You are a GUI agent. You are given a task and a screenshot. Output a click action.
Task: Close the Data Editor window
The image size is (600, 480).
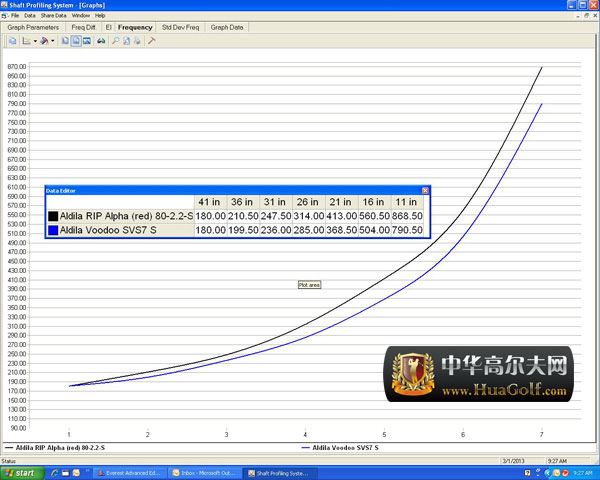click(x=425, y=190)
